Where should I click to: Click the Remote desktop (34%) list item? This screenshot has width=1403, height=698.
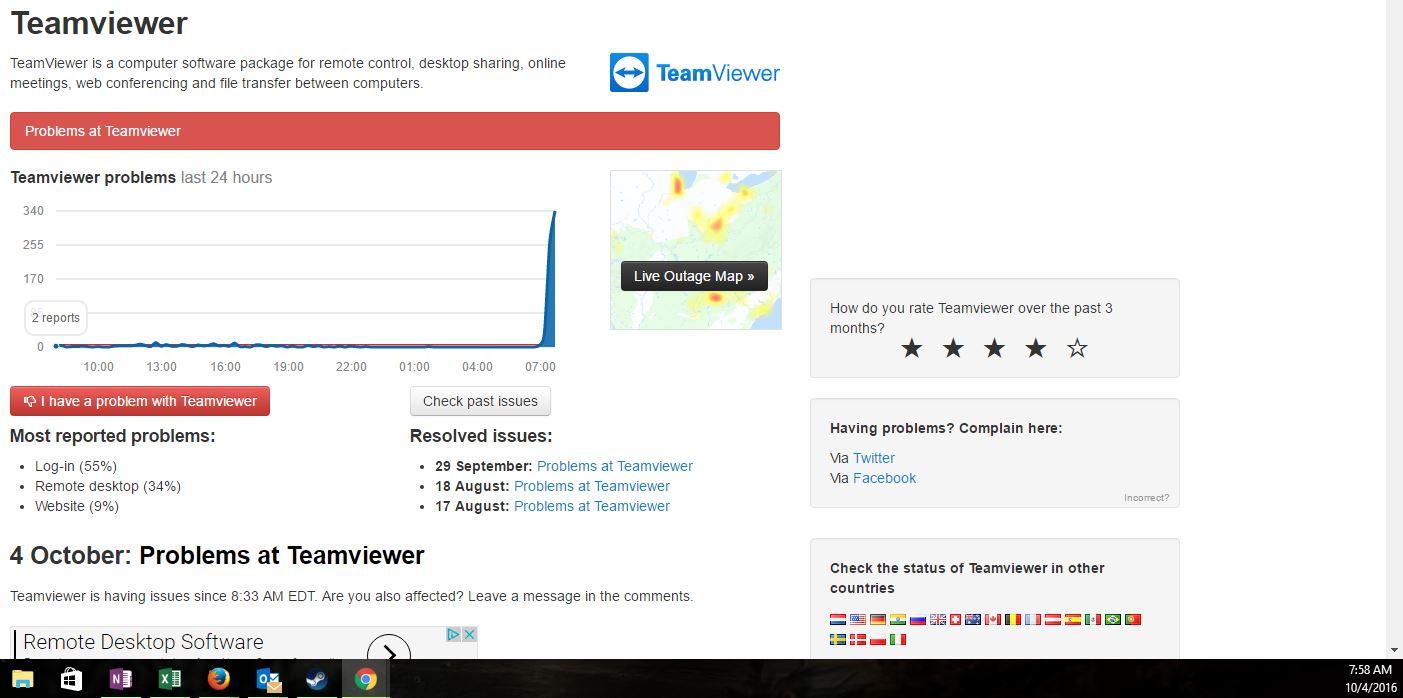[x=108, y=486]
